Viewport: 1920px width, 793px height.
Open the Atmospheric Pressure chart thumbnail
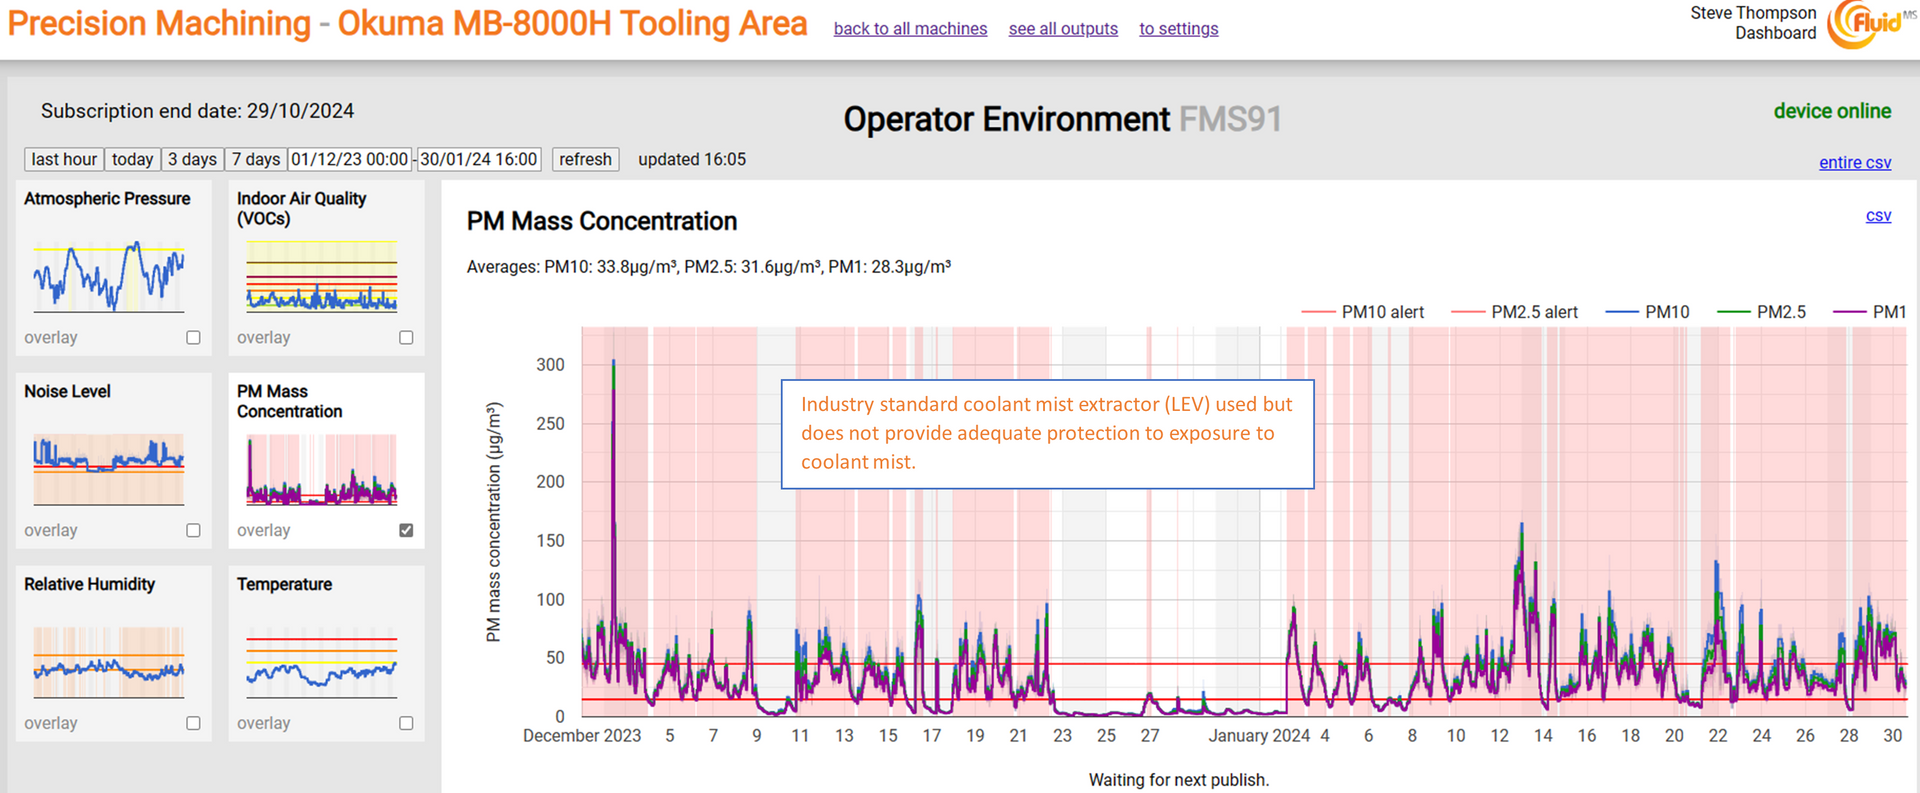click(109, 276)
